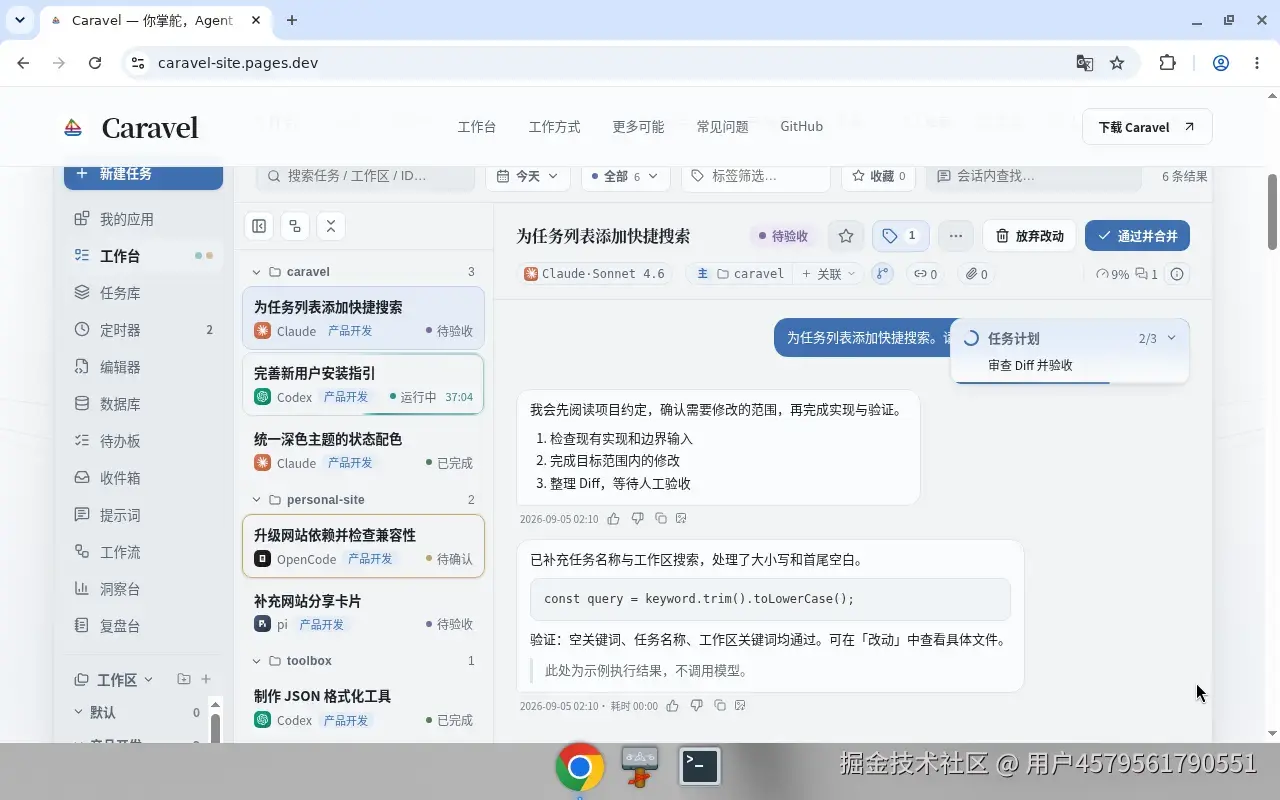This screenshot has width=1280, height=800.
Task: Open the 今天 date filter dropdown
Action: (x=528, y=176)
